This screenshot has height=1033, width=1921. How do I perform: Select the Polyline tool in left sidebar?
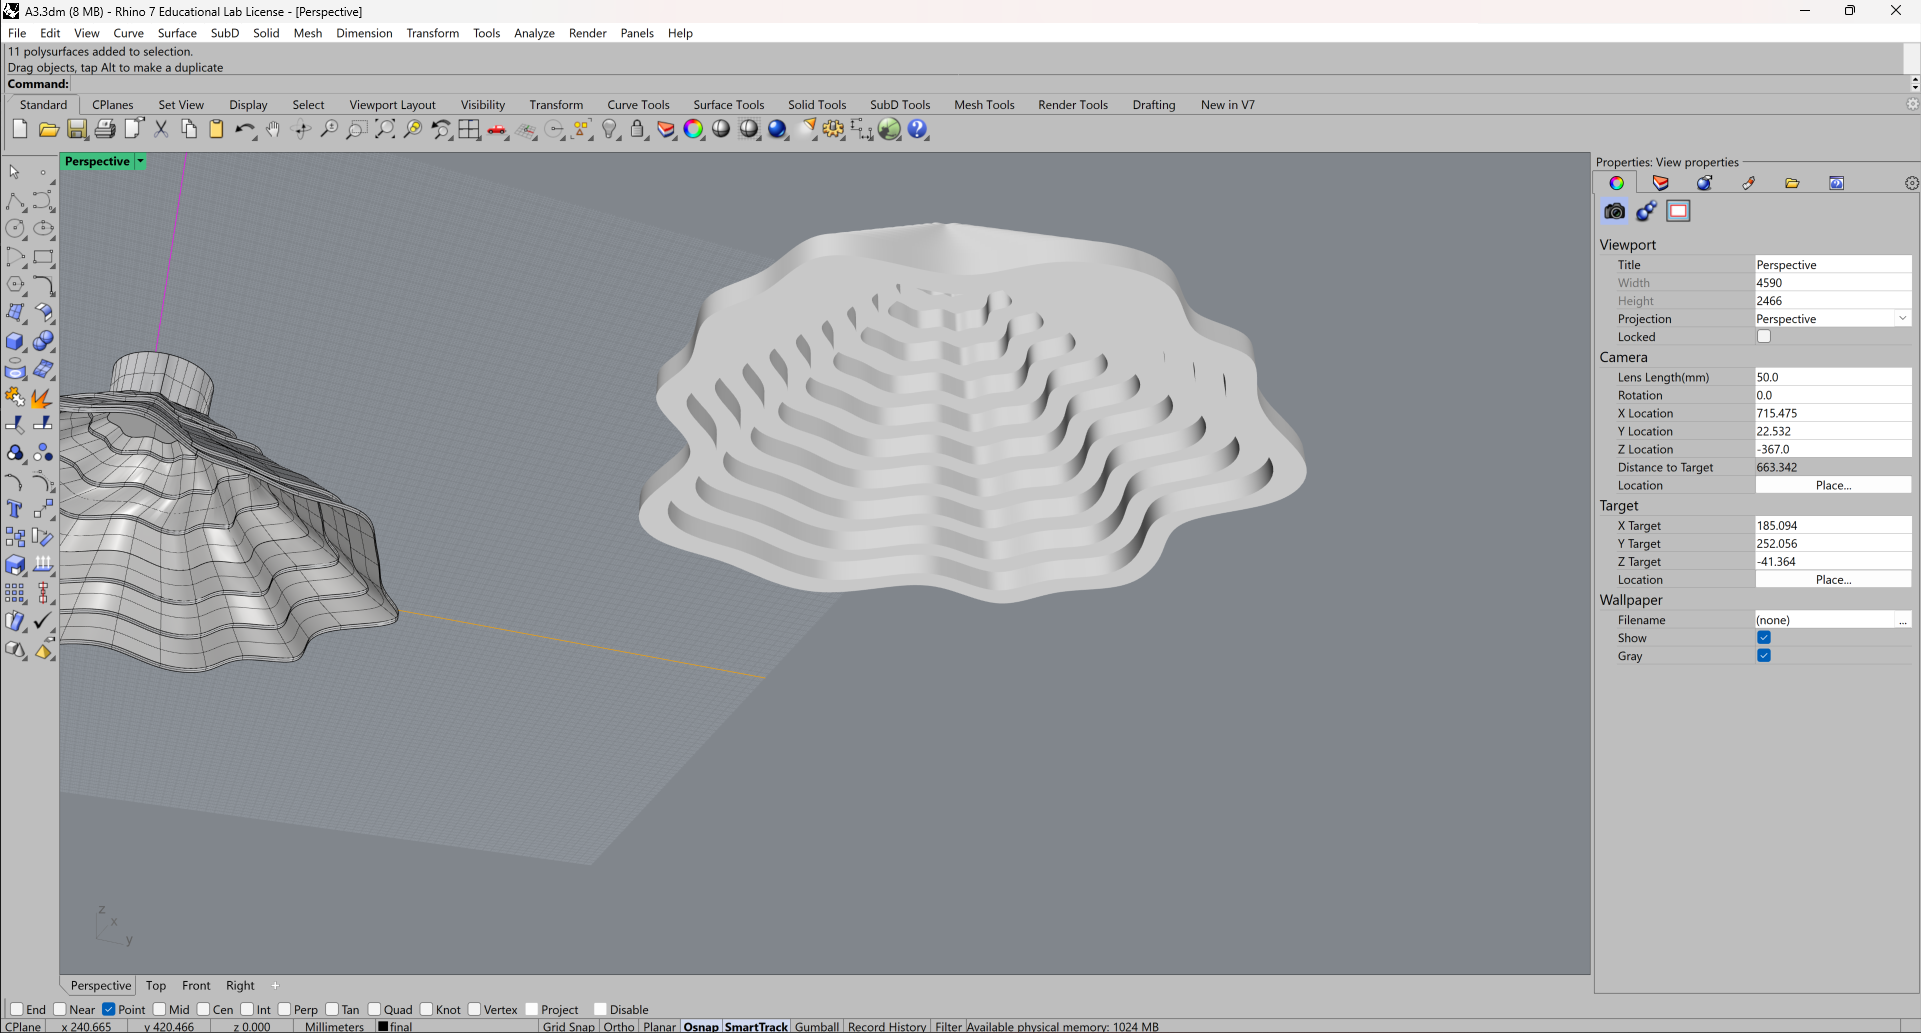pos(15,201)
